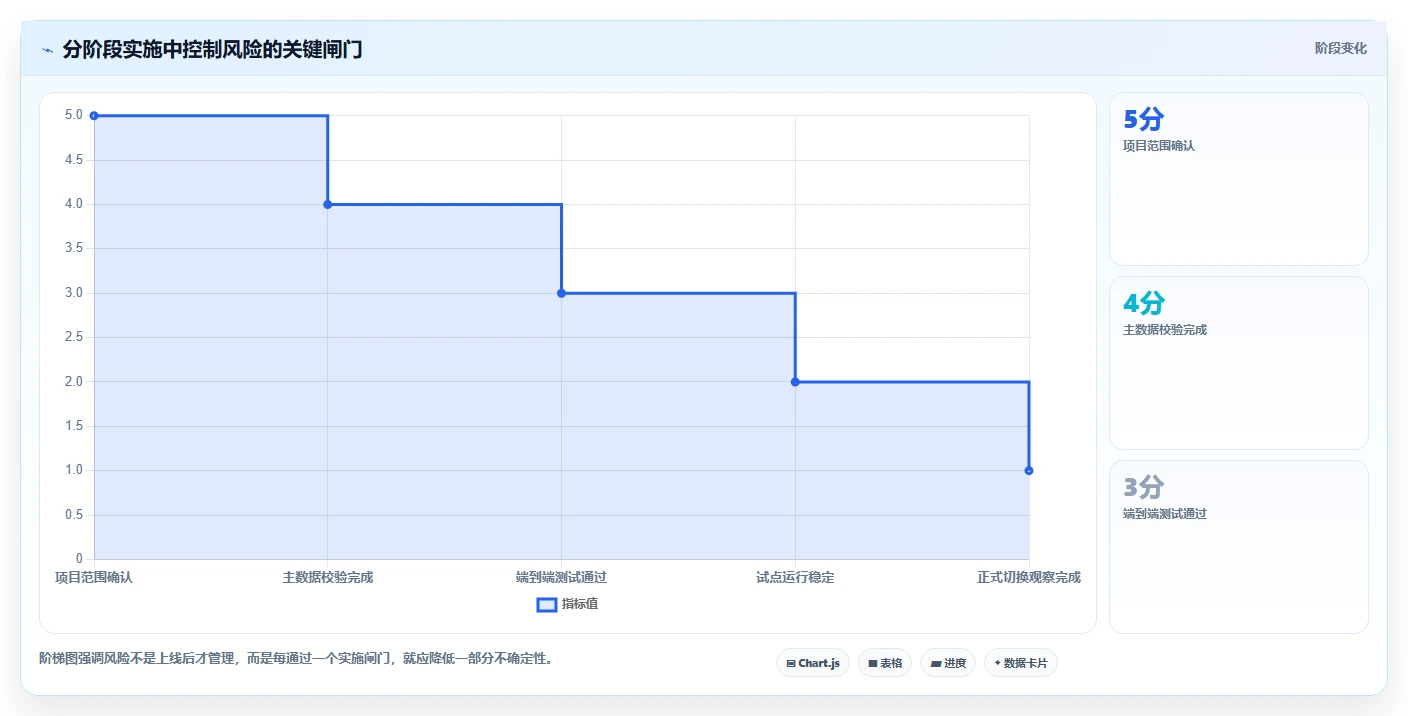Click the 进度 tag icon
The height and width of the screenshot is (716, 1408).
click(x=936, y=663)
